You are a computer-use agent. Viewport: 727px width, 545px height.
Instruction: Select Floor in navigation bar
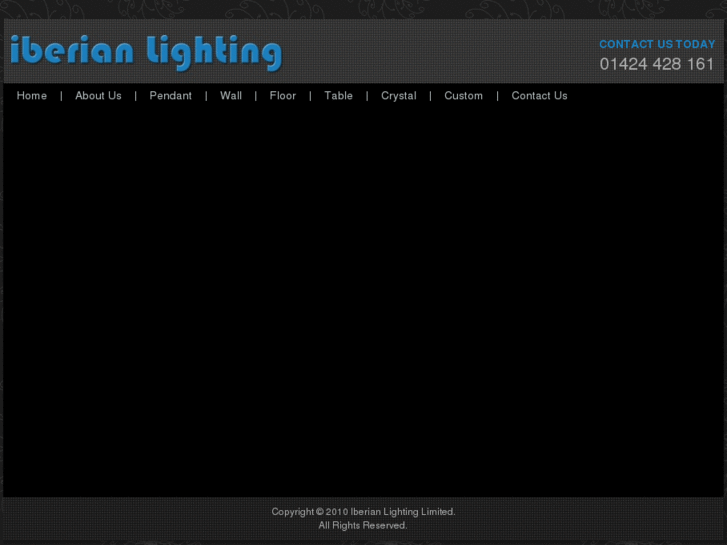click(x=283, y=96)
